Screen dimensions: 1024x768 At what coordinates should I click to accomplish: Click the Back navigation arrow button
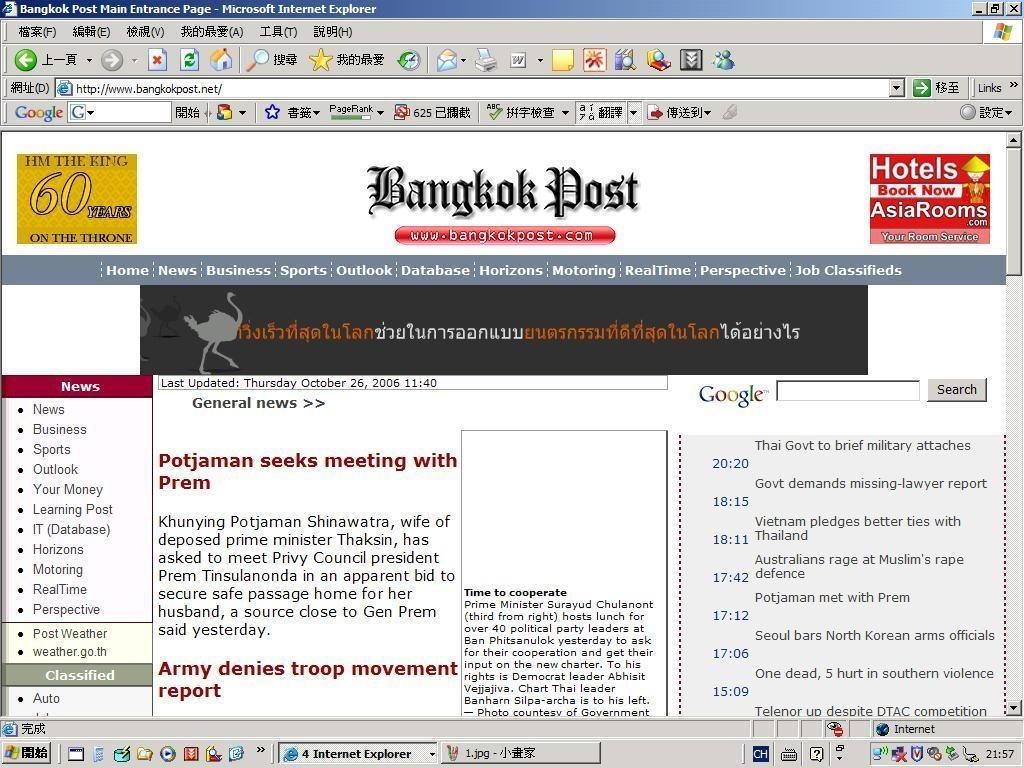click(x=27, y=60)
